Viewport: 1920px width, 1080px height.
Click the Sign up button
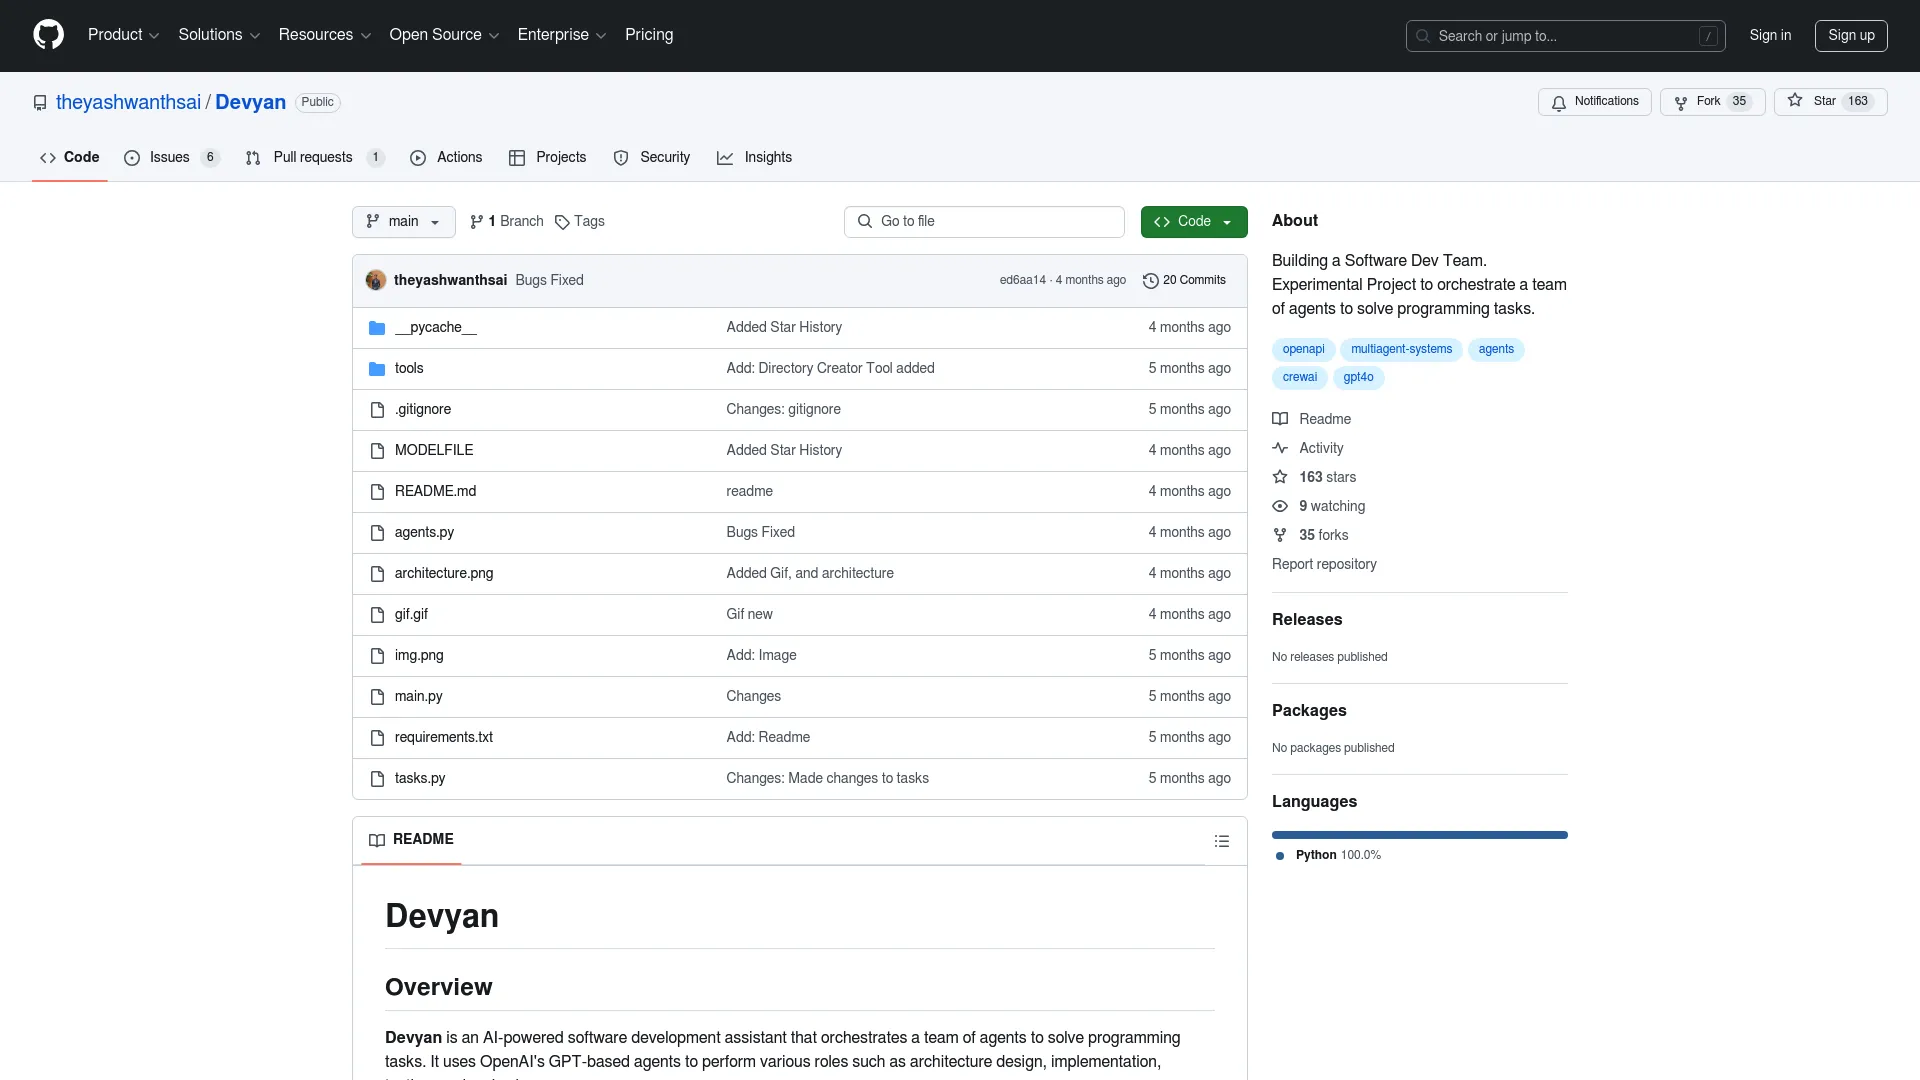click(x=1850, y=36)
